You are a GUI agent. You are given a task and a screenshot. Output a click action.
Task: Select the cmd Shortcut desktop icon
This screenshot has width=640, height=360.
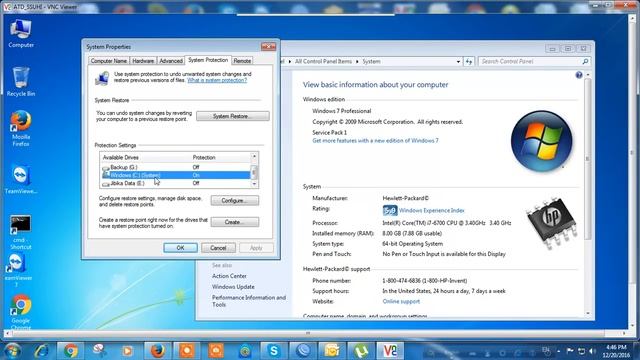20,232
